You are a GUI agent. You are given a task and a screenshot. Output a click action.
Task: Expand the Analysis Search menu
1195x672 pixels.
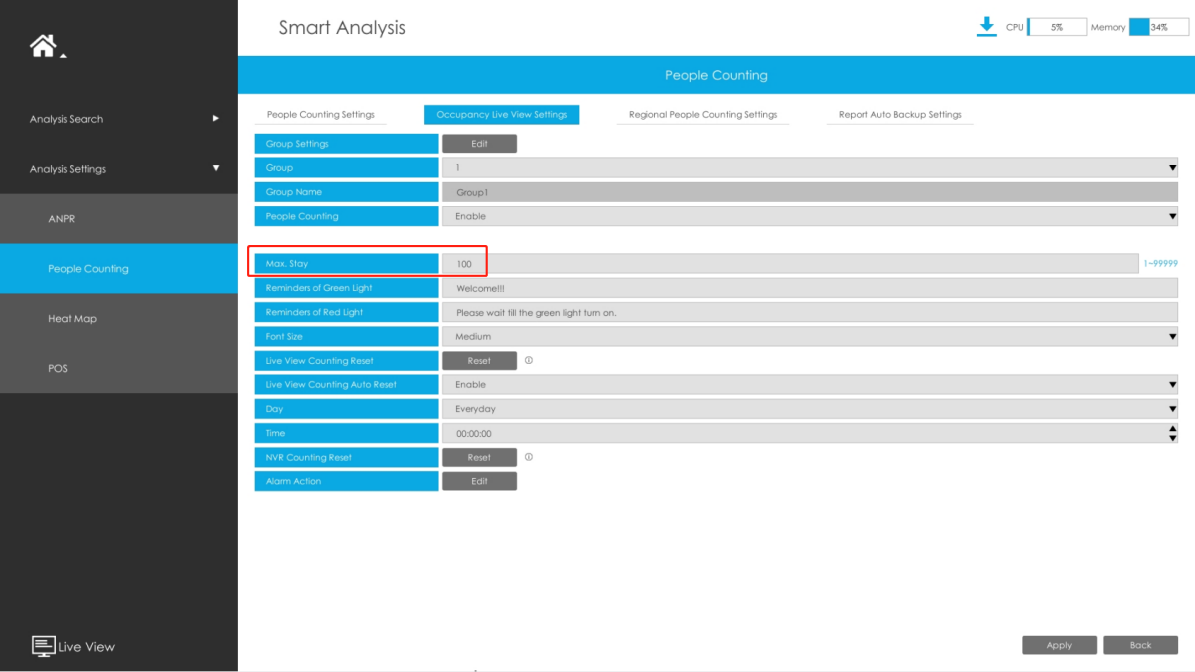coord(216,119)
